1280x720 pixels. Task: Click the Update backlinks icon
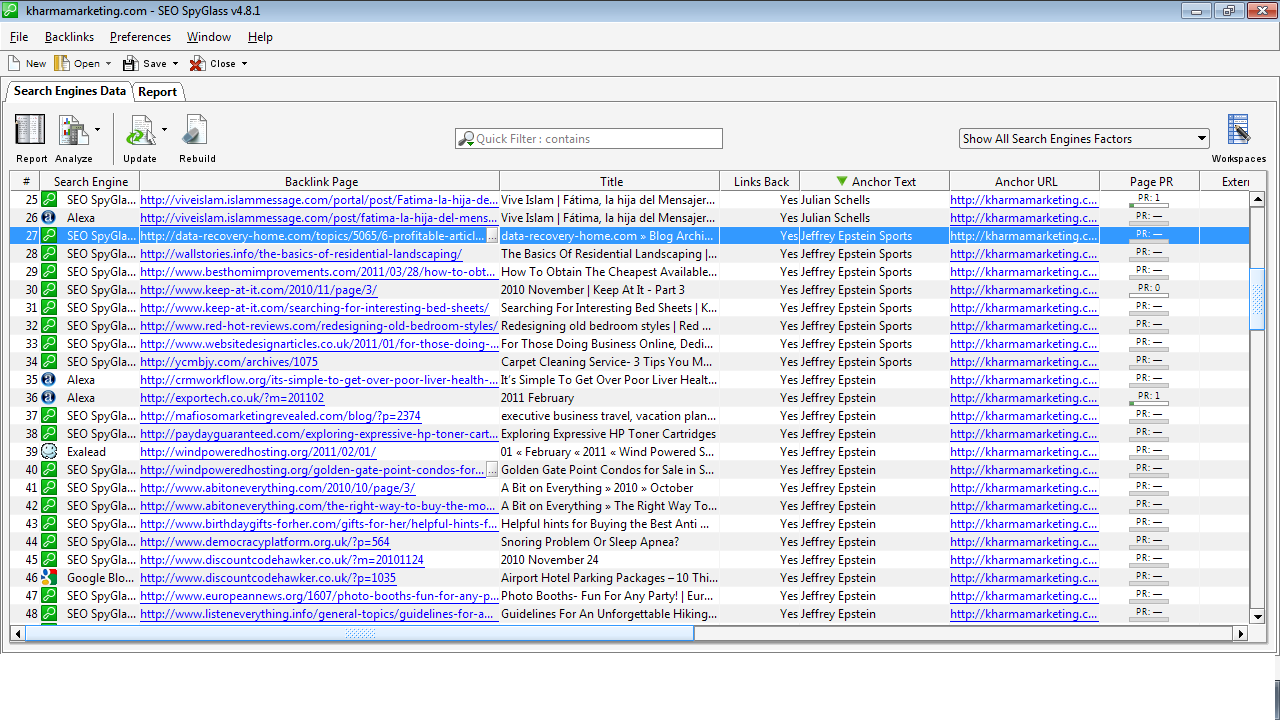click(140, 131)
